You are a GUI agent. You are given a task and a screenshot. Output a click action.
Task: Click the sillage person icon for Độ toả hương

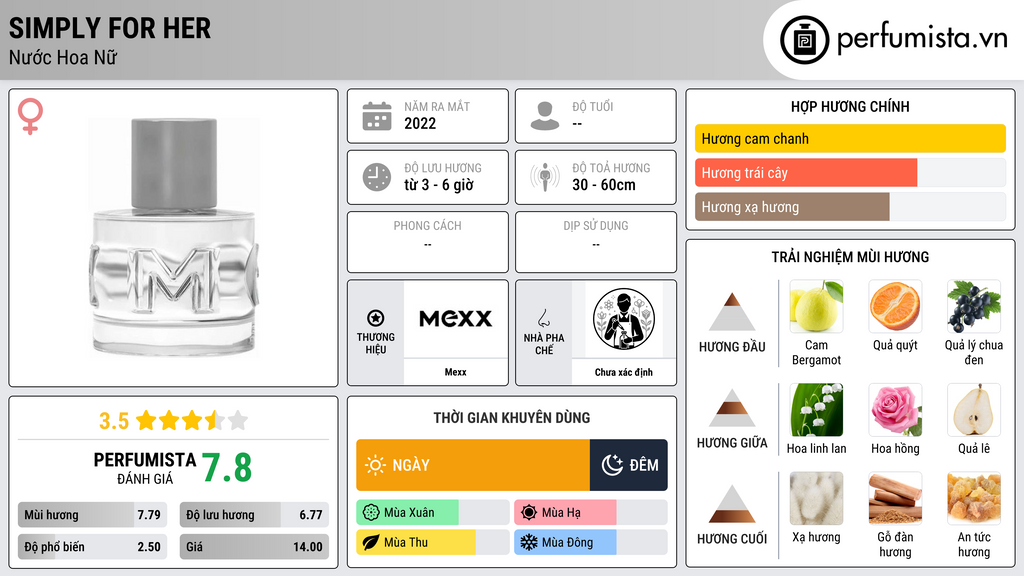(x=545, y=177)
